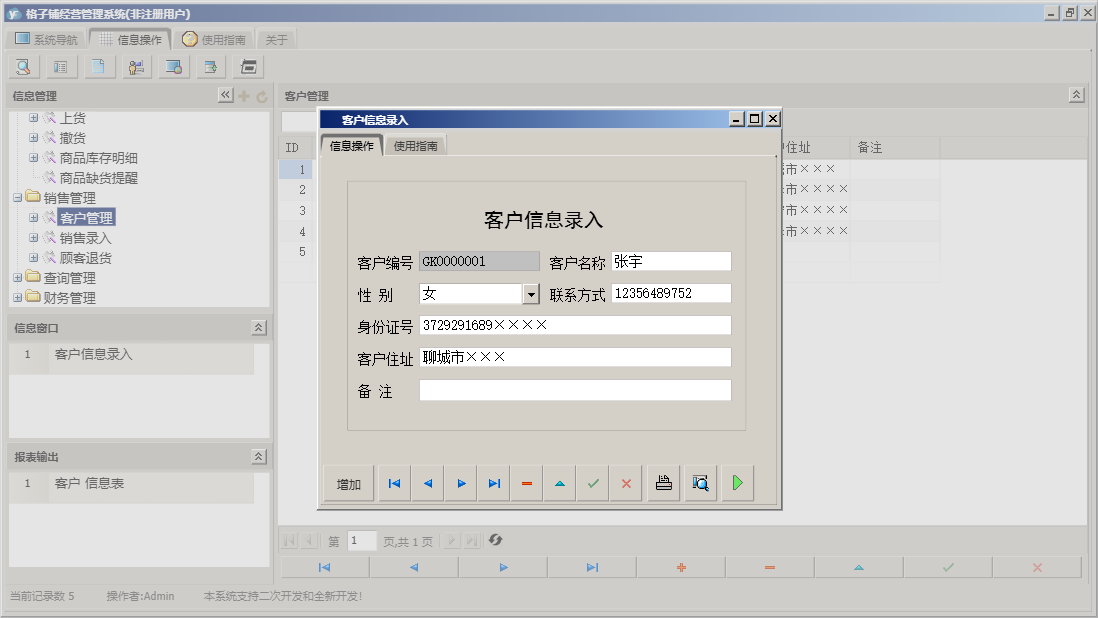
Task: Click the green execute arrow in the dialog
Action: [x=738, y=483]
